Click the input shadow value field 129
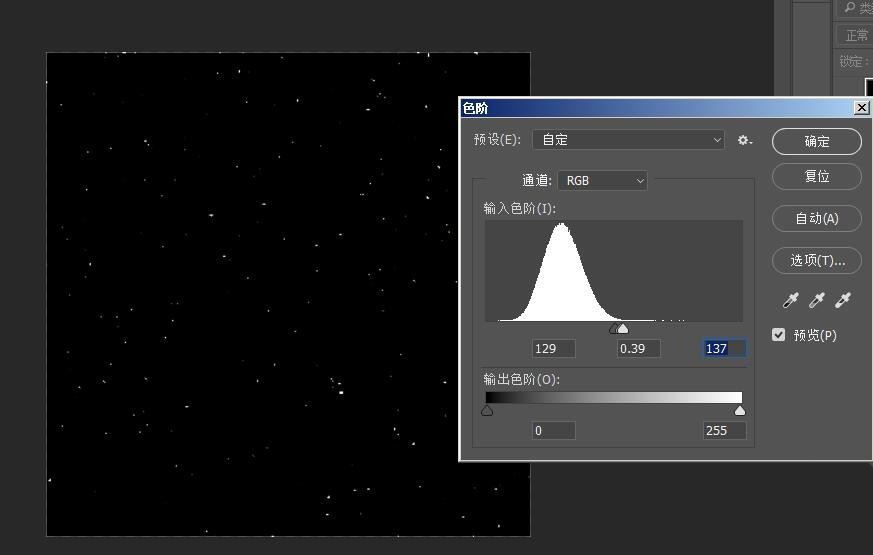873x555 pixels. (x=553, y=348)
